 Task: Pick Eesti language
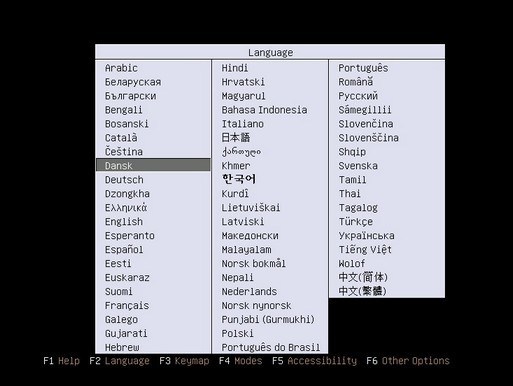pyautogui.click(x=118, y=264)
